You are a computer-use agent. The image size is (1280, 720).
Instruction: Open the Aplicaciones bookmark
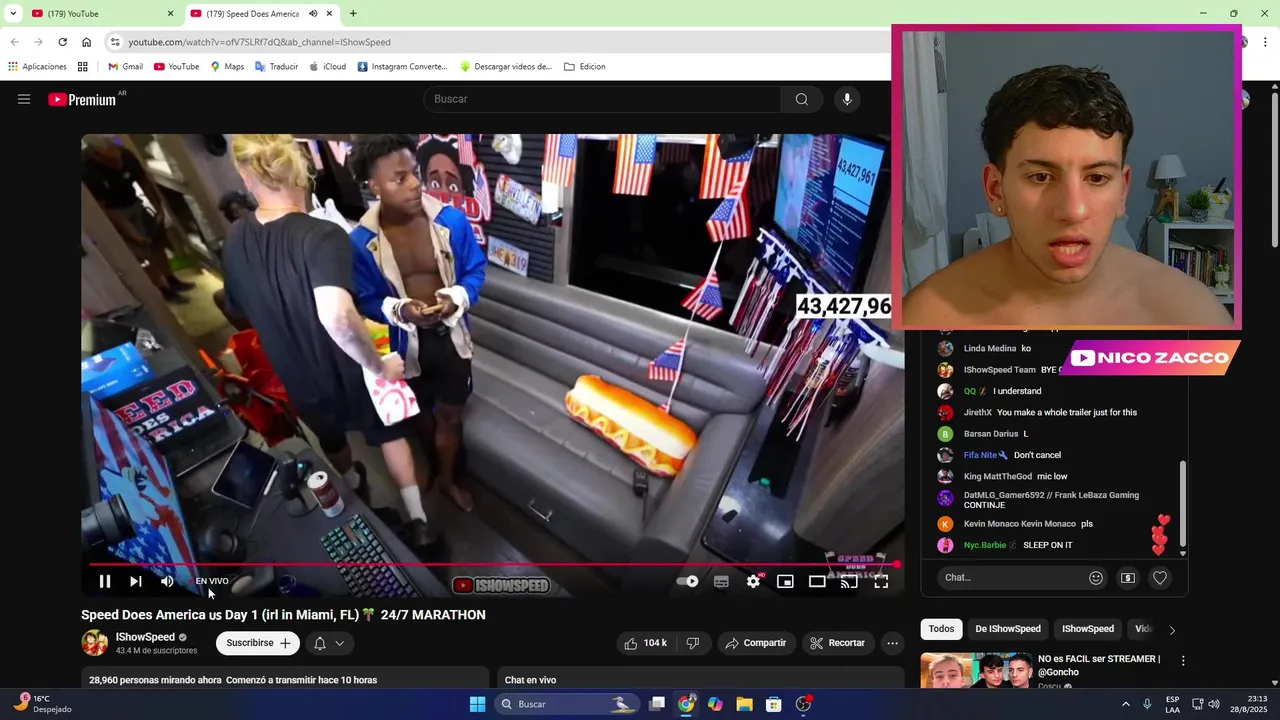(37, 67)
